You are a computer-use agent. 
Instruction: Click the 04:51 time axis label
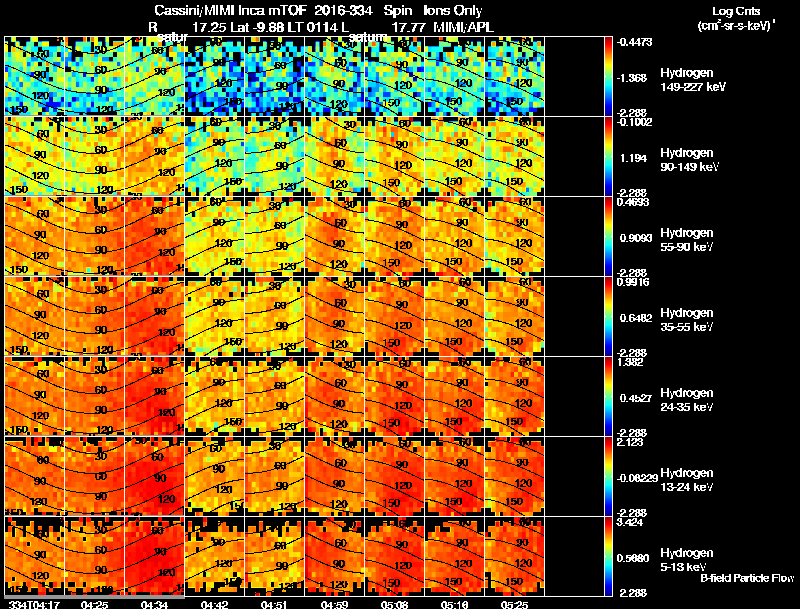point(274,604)
